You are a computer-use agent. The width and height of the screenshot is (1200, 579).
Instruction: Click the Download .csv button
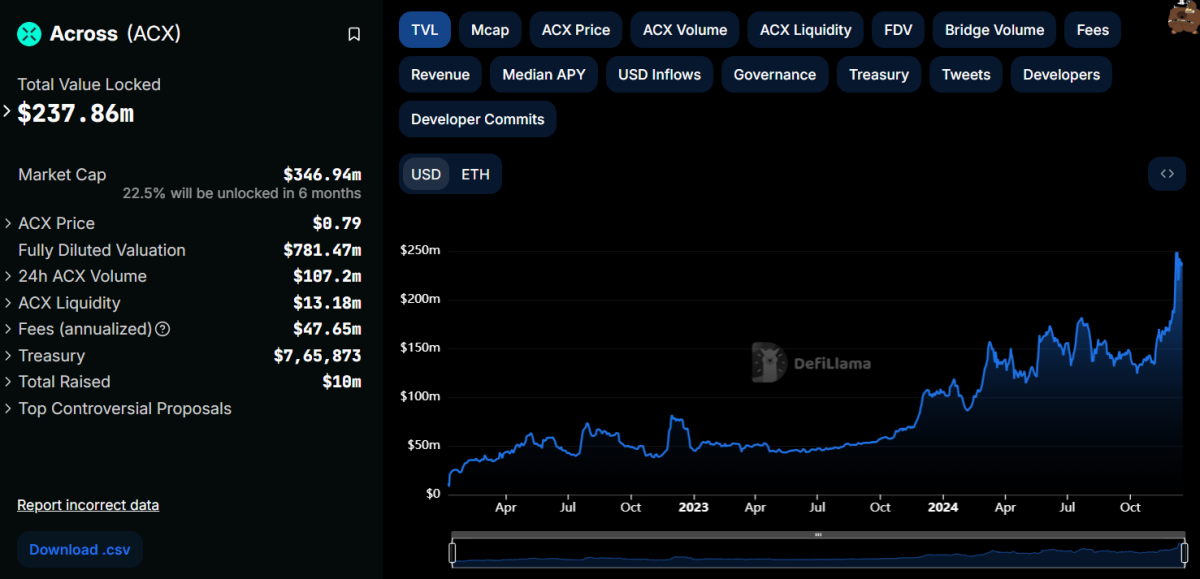coord(80,550)
